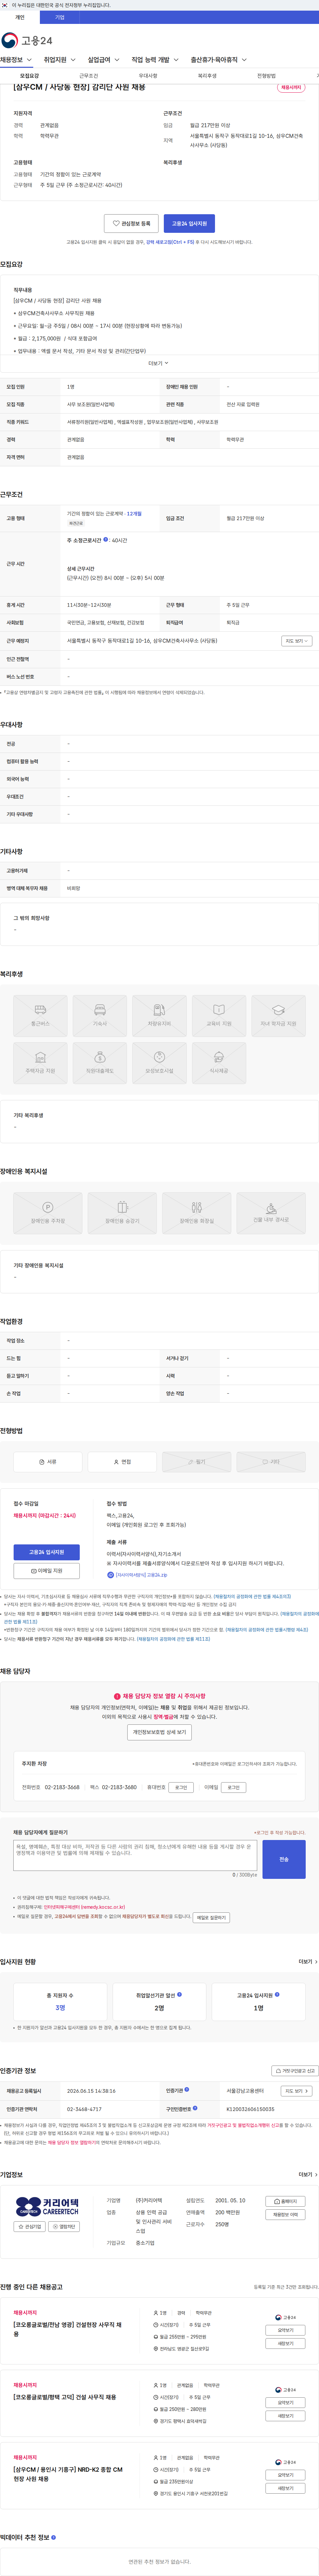Click the 거짓구인광고 신고 button
The height and width of the screenshot is (2576, 319).
pyautogui.click(x=295, y=2071)
